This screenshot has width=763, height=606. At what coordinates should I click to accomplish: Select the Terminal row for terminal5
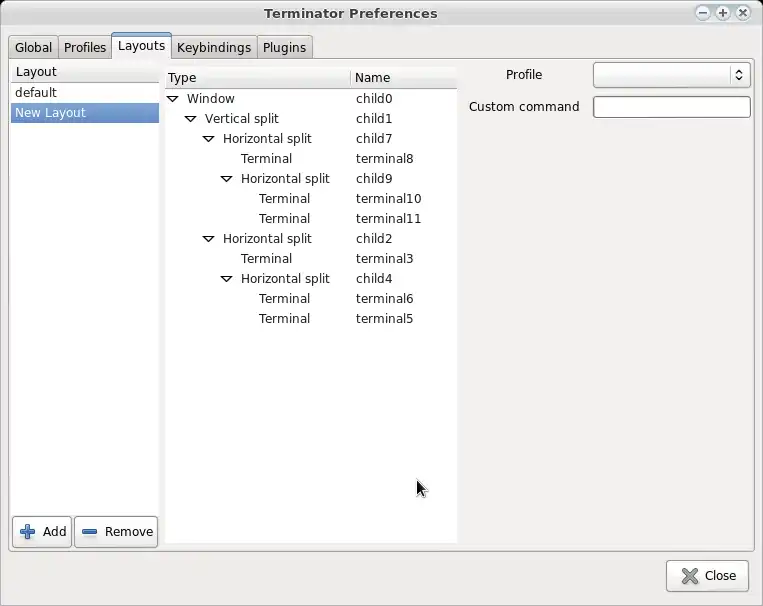[311, 318]
